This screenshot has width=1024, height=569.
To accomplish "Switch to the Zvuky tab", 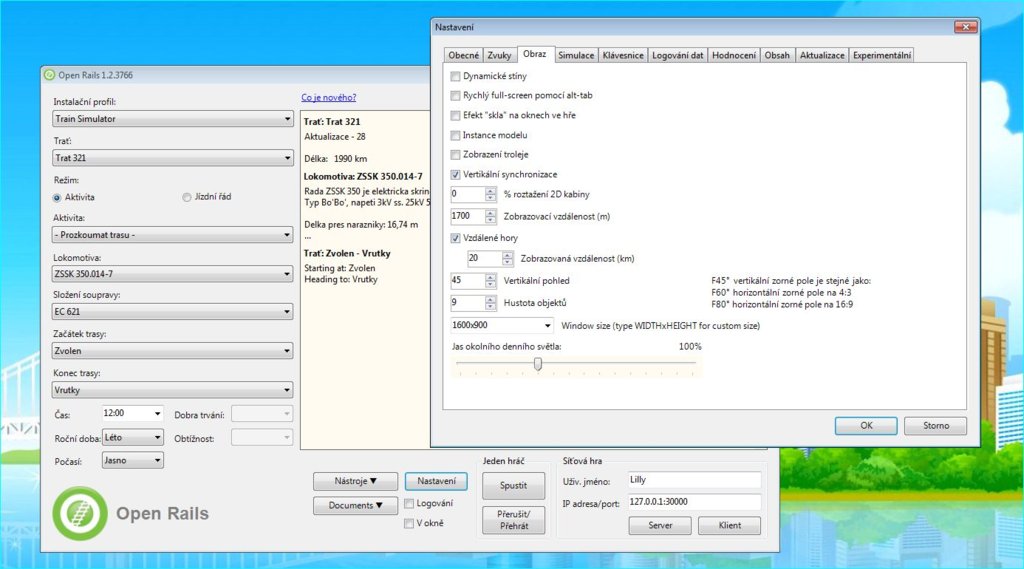I will (x=500, y=56).
